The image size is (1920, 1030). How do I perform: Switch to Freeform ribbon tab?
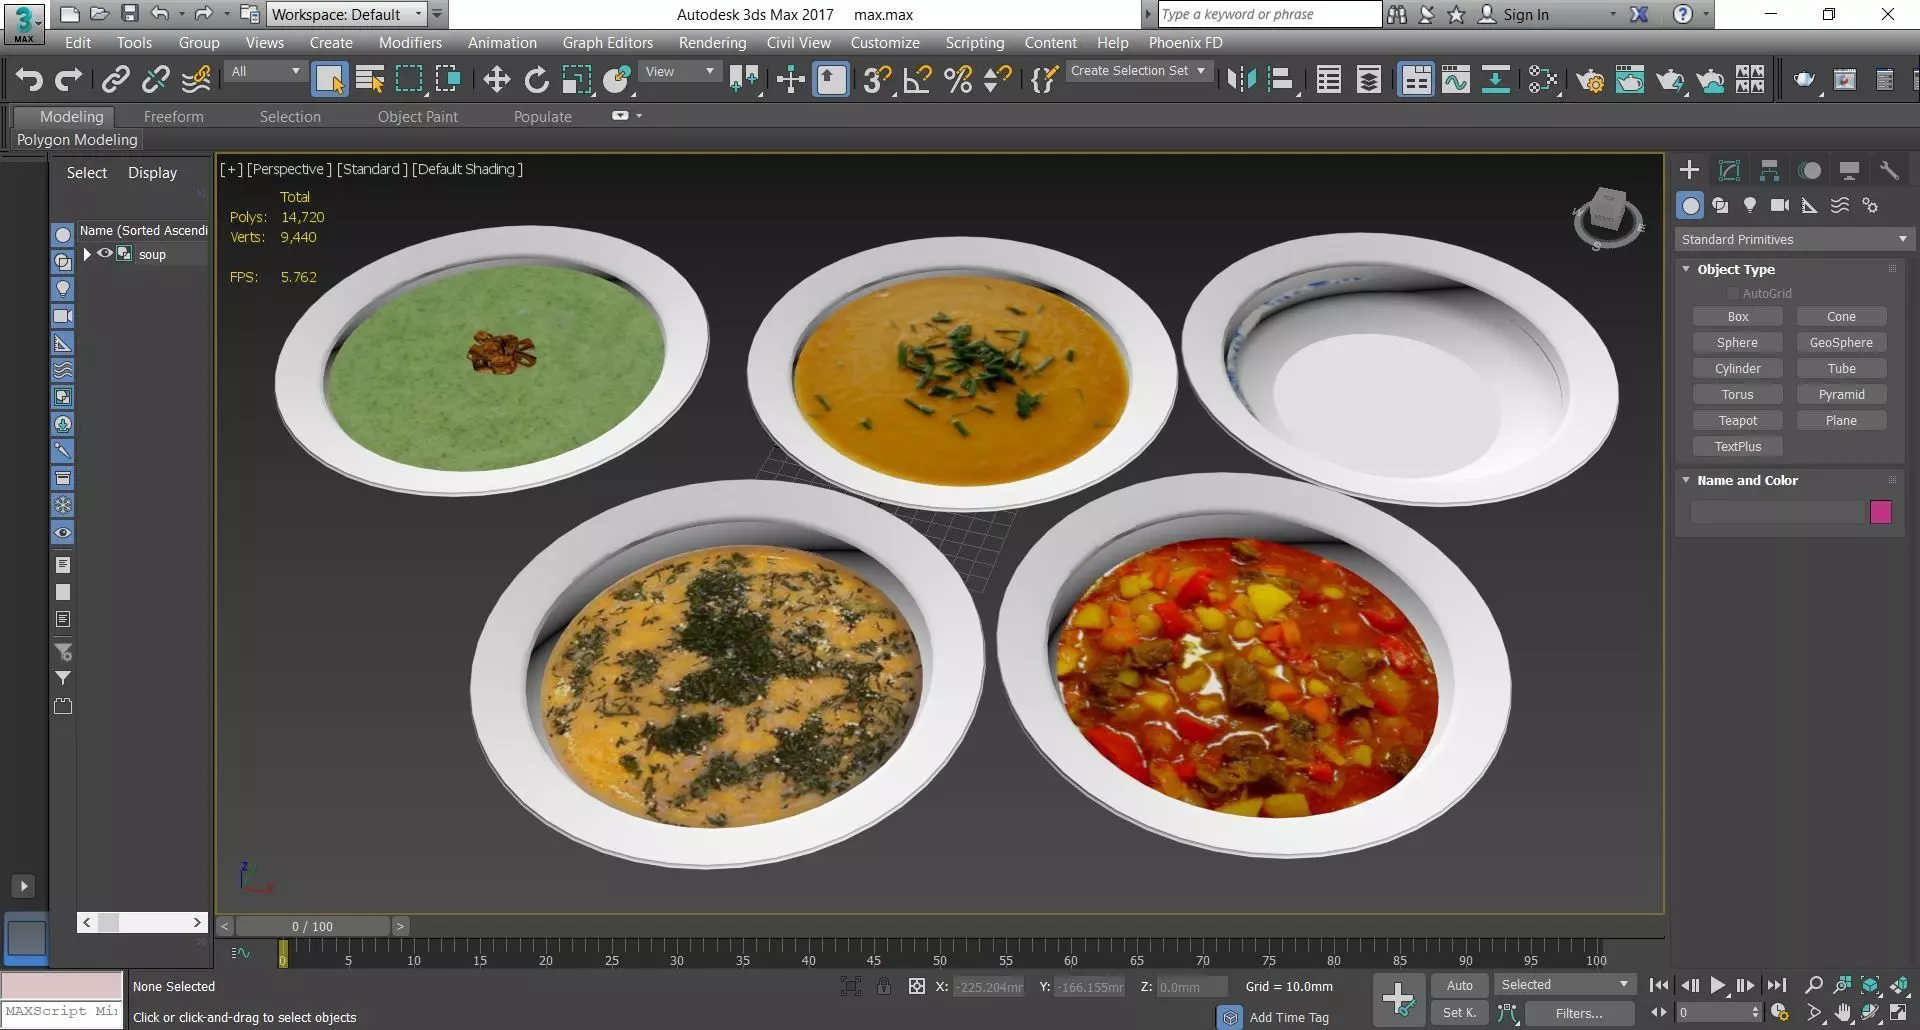pos(173,117)
